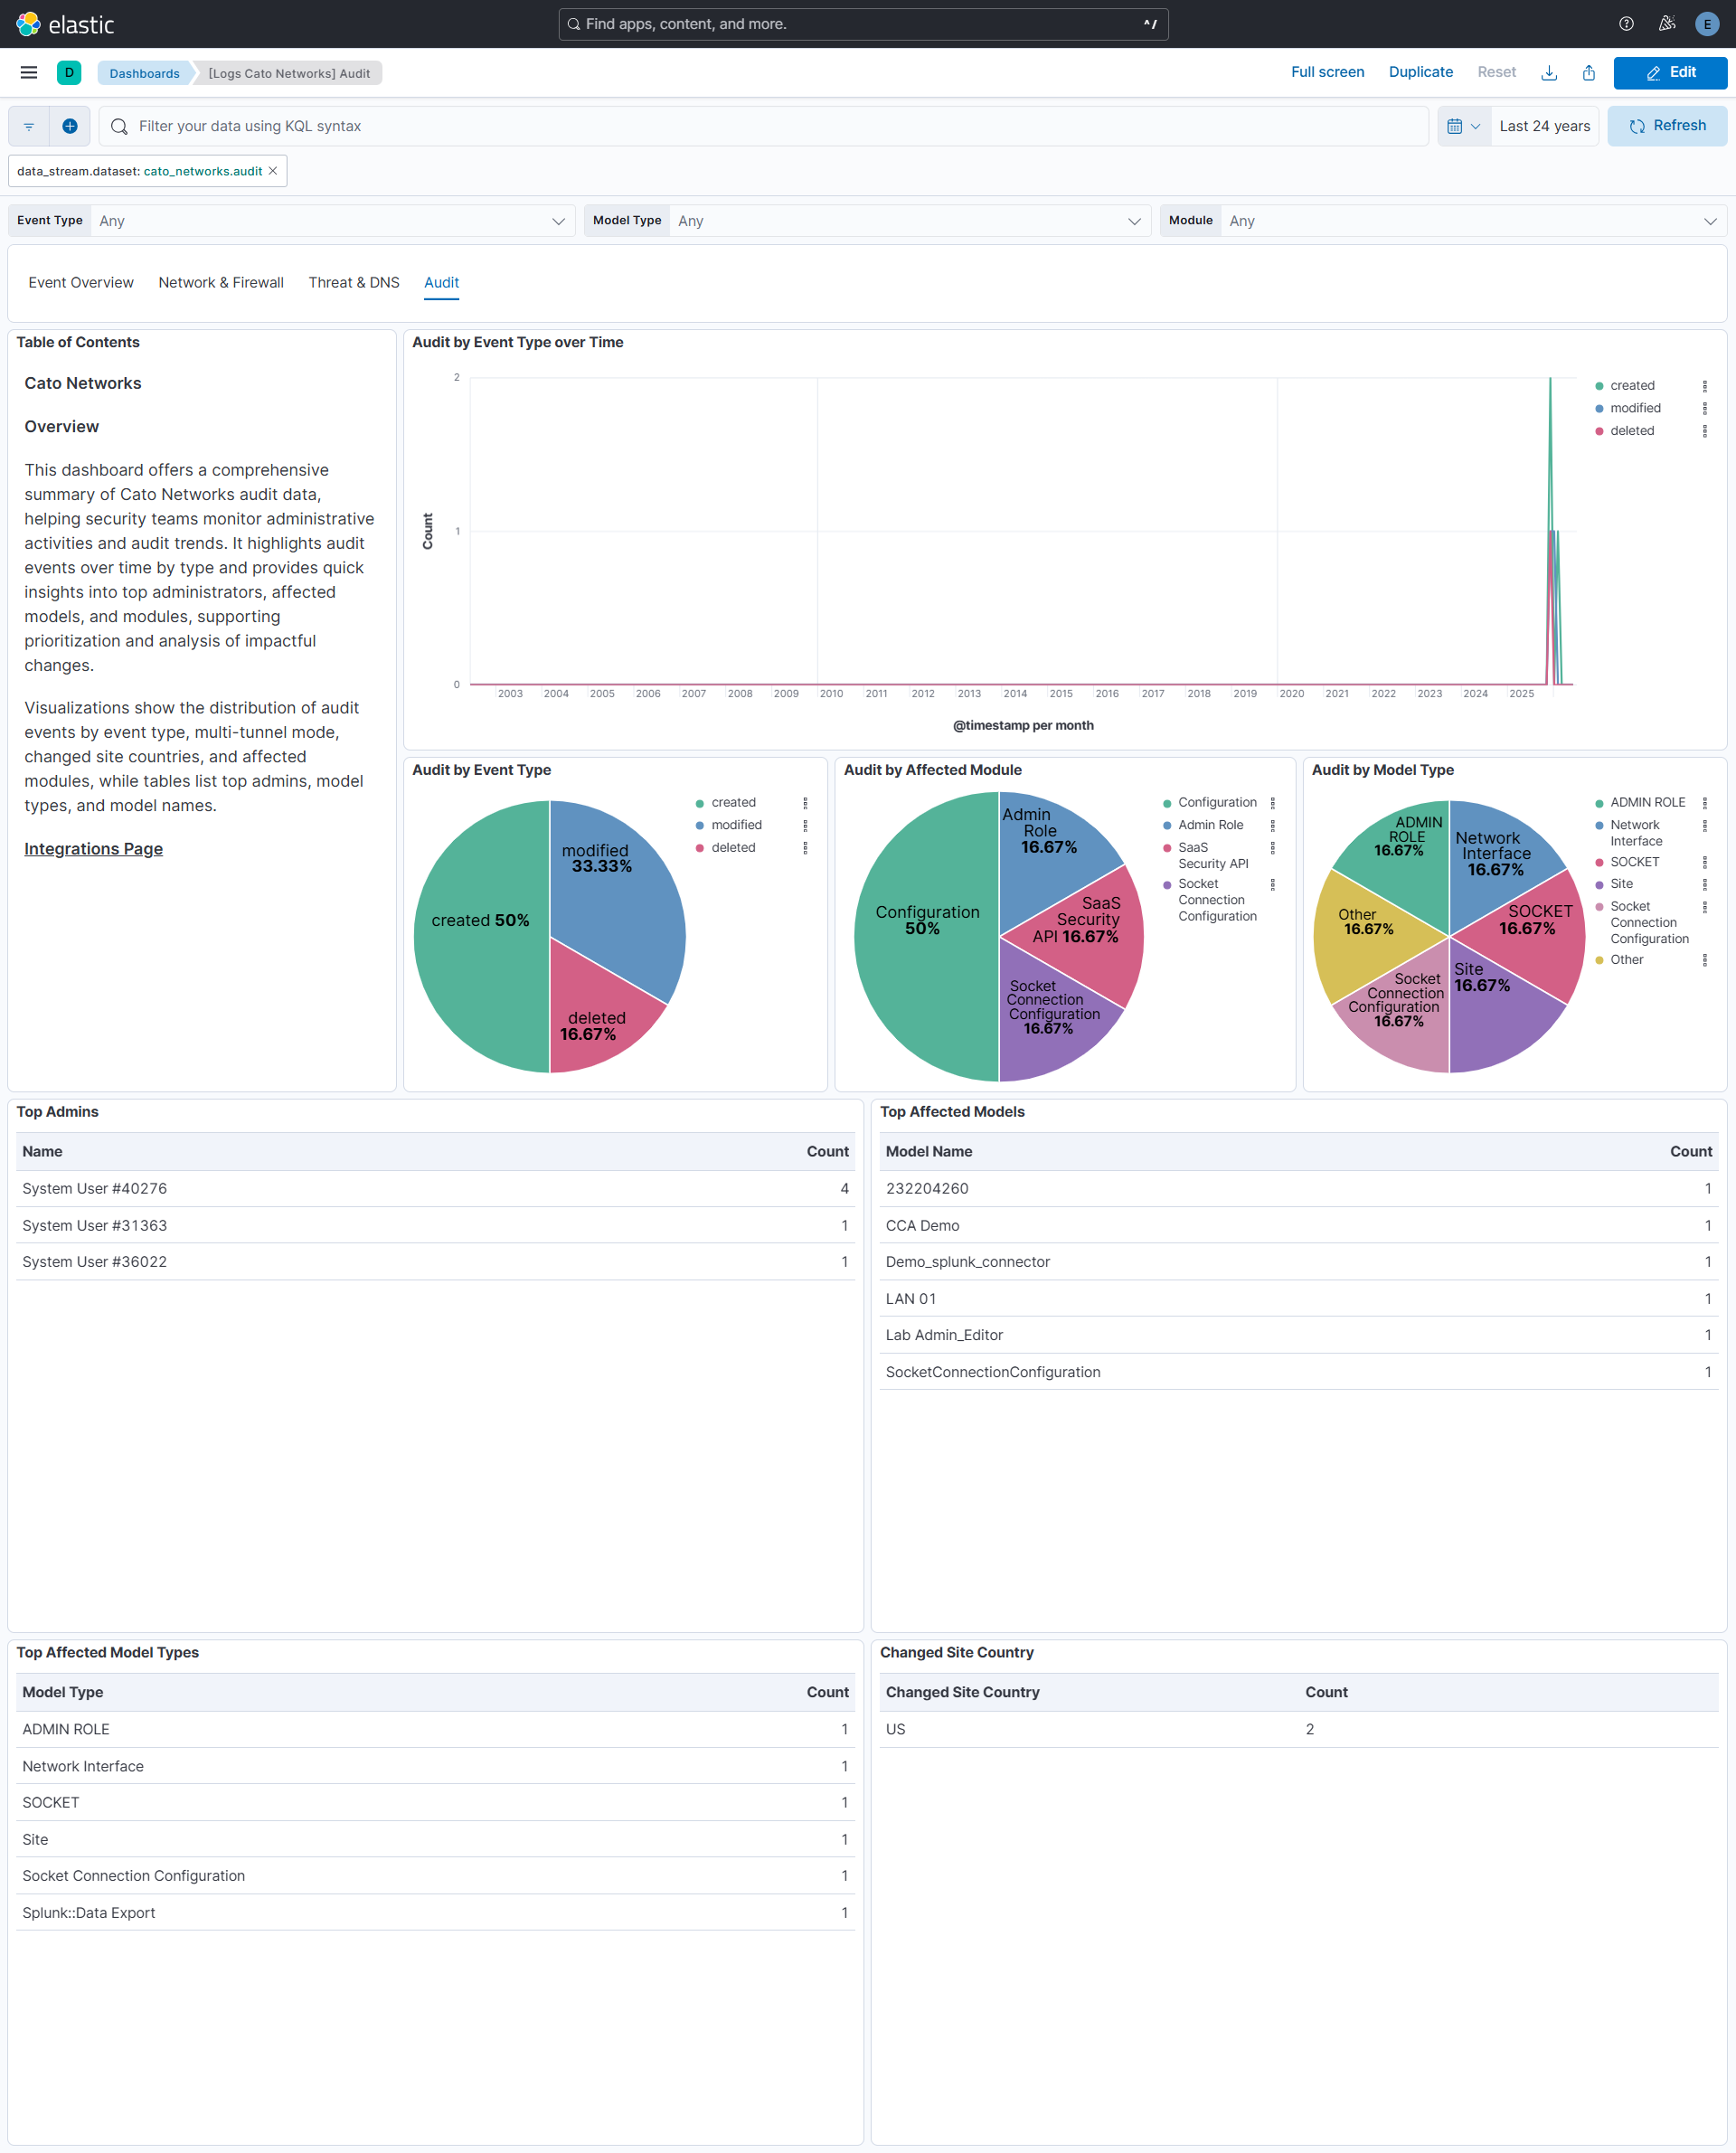Viewport: 1736px width, 2153px height.
Task: Open options for Site legend entry
Action: pyautogui.click(x=1704, y=884)
